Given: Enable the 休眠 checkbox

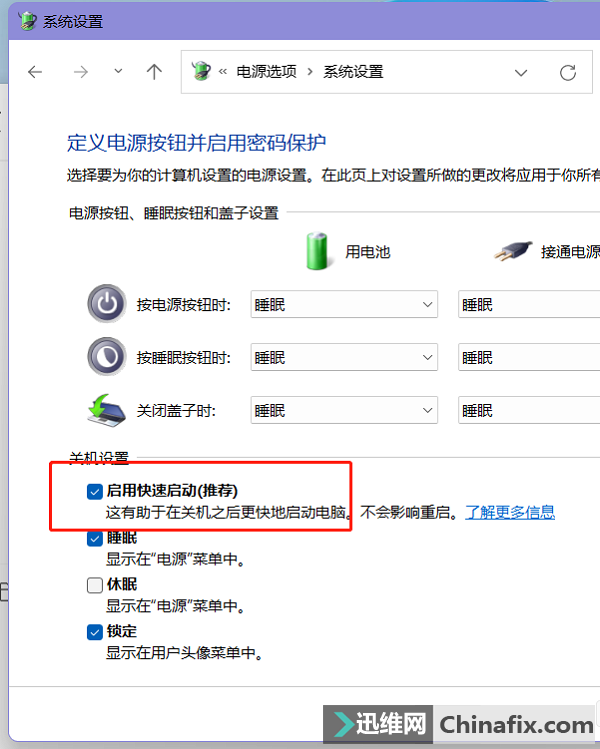Looking at the screenshot, I should tap(95, 585).
